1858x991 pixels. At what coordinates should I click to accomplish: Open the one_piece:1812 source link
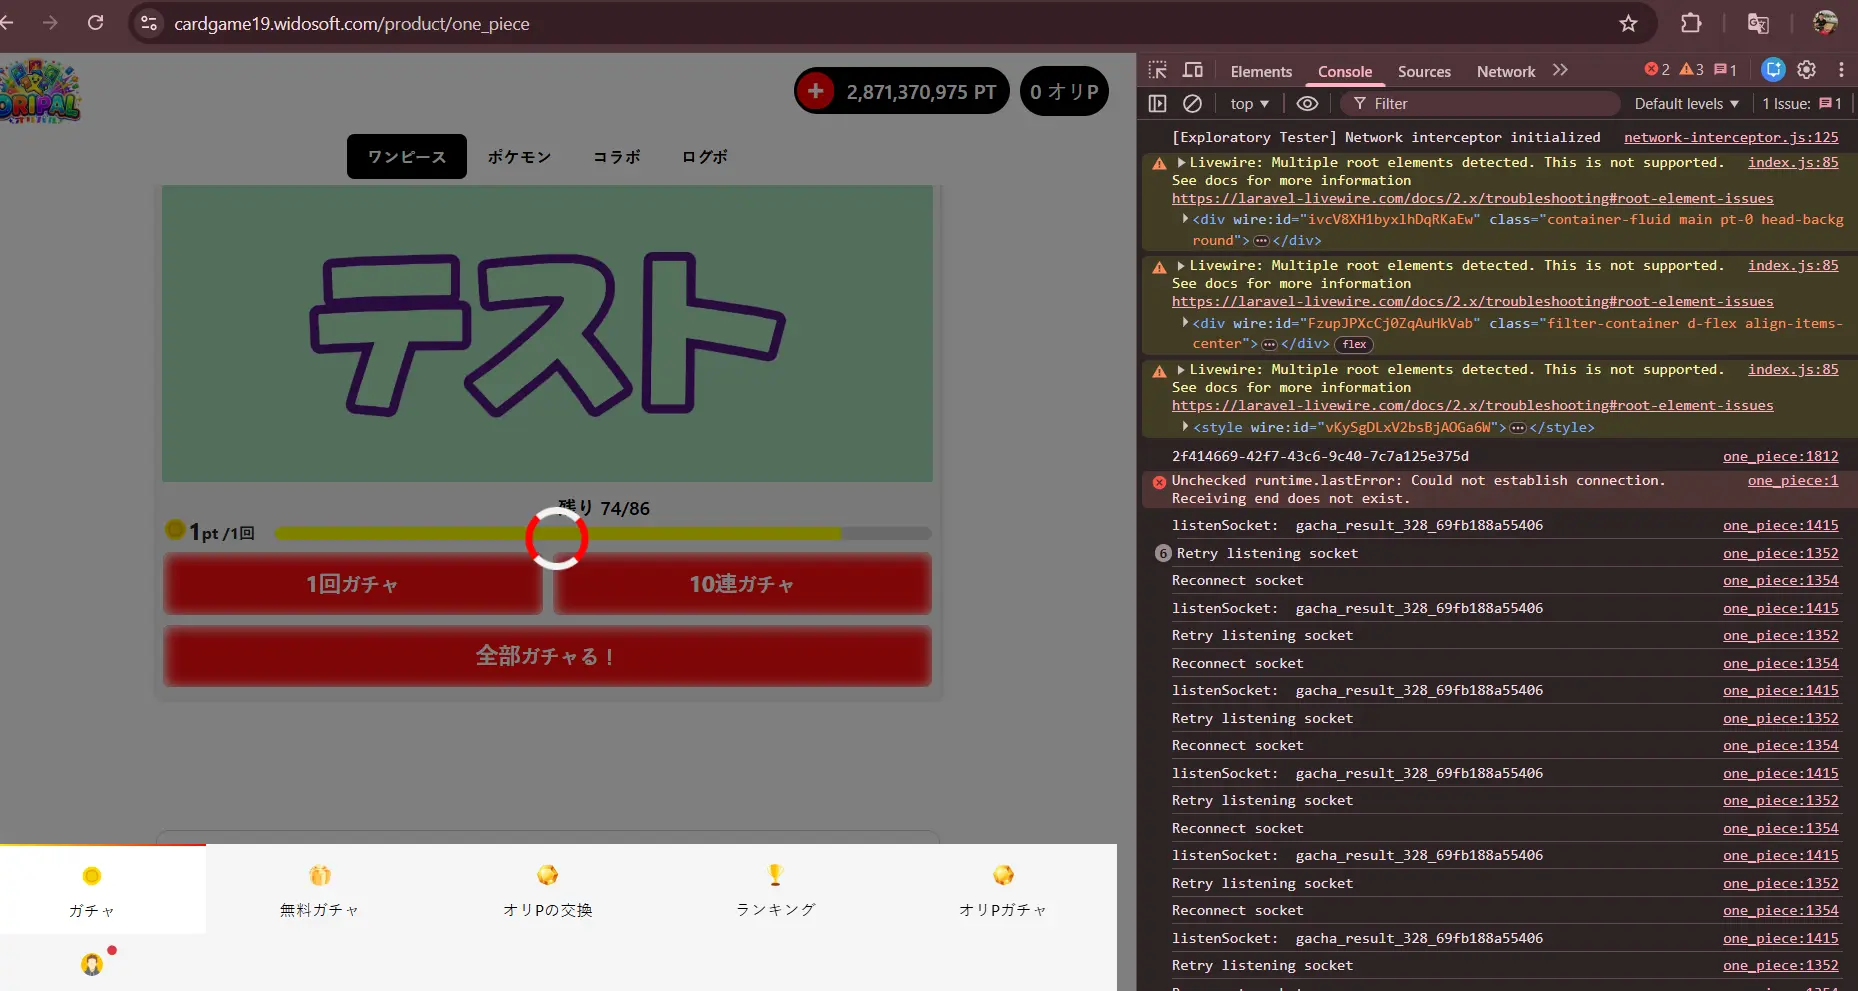1780,456
